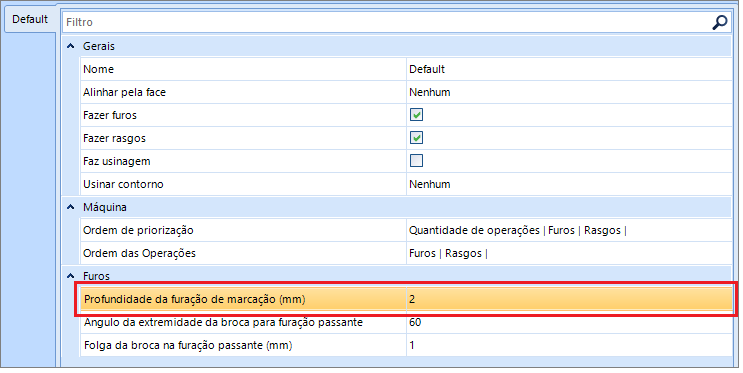Click into the Filtro search field

[x=386, y=22]
